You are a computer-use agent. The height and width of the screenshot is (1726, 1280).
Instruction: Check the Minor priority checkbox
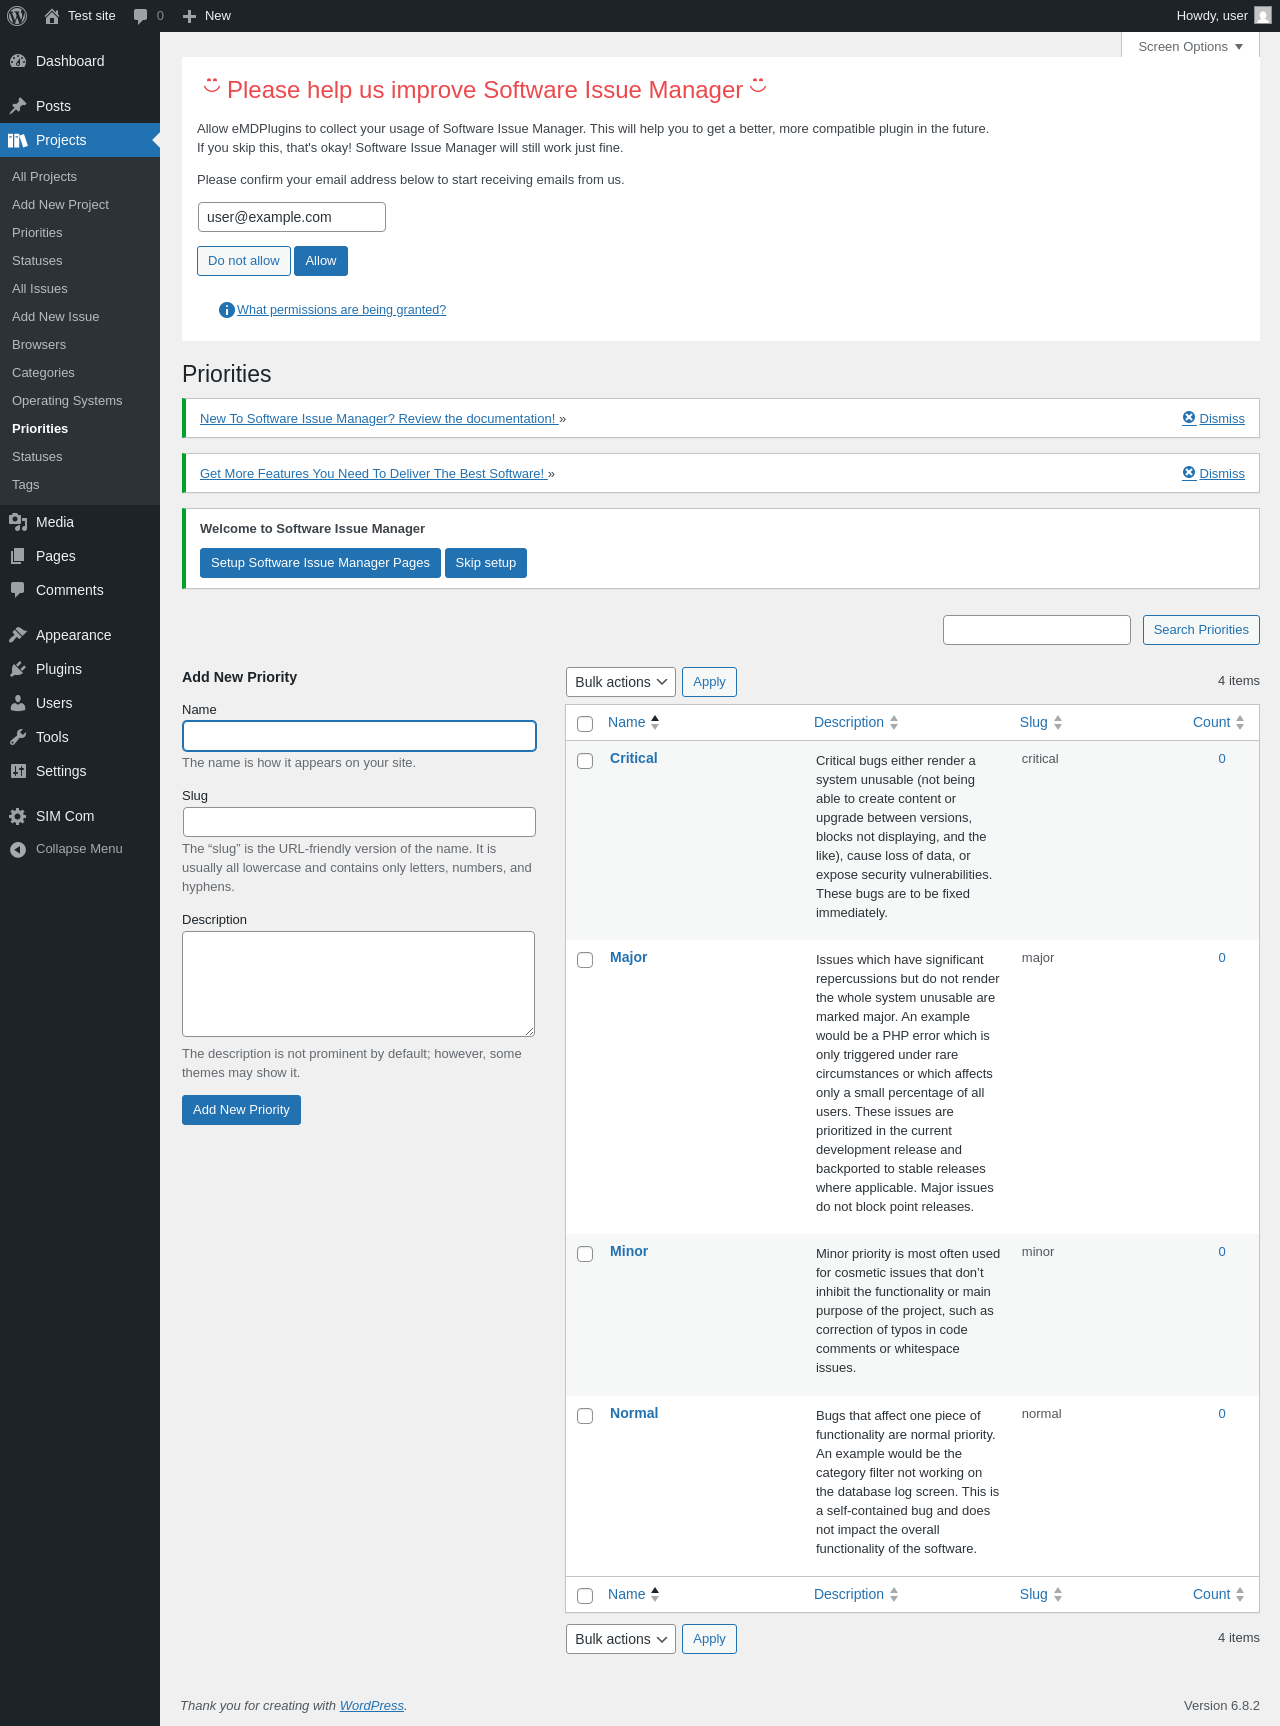pos(586,1254)
